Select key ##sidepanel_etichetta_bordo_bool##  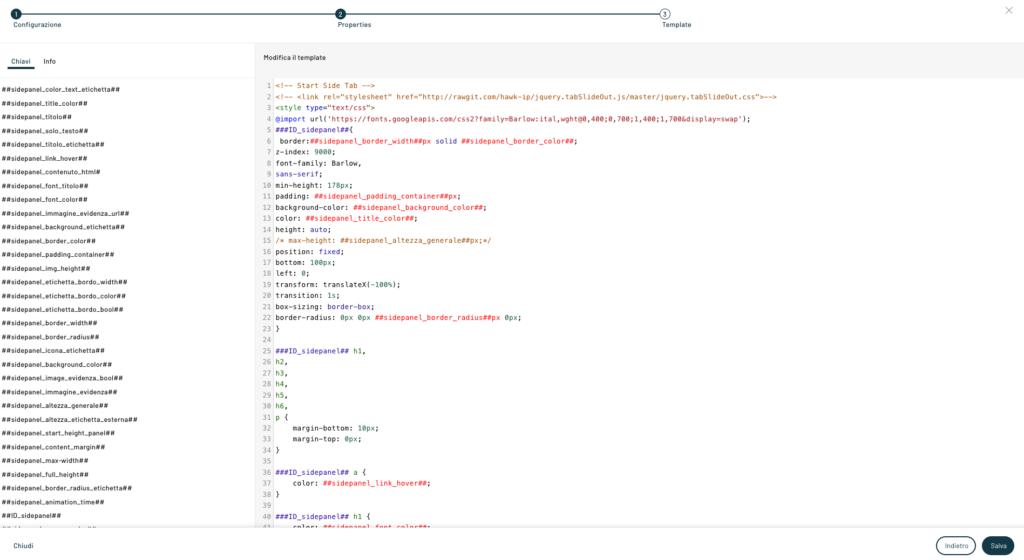click(x=62, y=309)
